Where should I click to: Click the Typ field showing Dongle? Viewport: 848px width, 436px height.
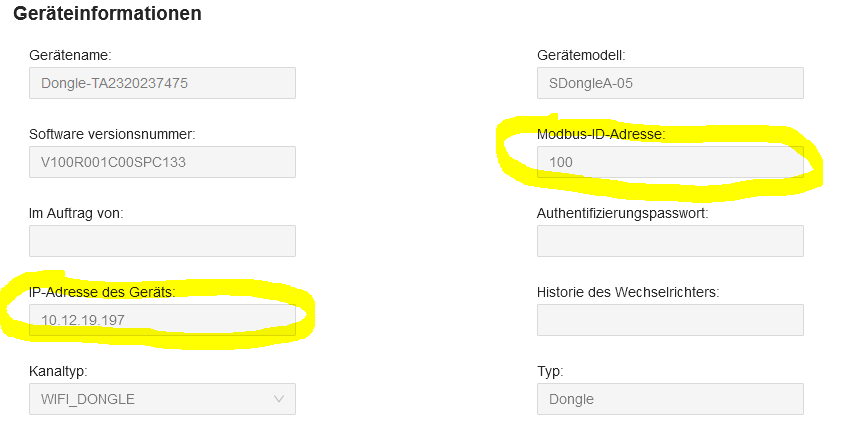[670, 399]
